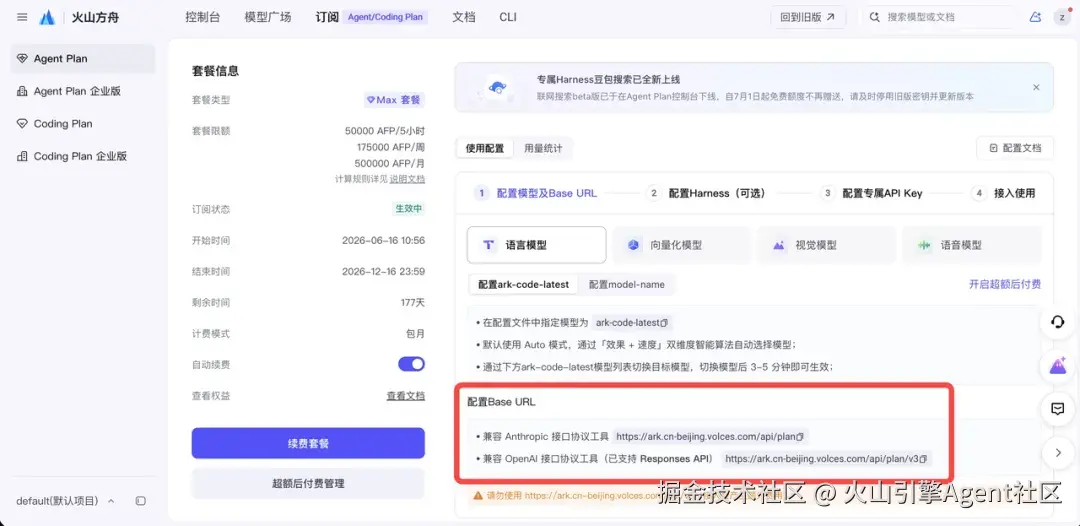Open the notification icon in header
The width and height of the screenshot is (1080, 526).
(x=1035, y=17)
